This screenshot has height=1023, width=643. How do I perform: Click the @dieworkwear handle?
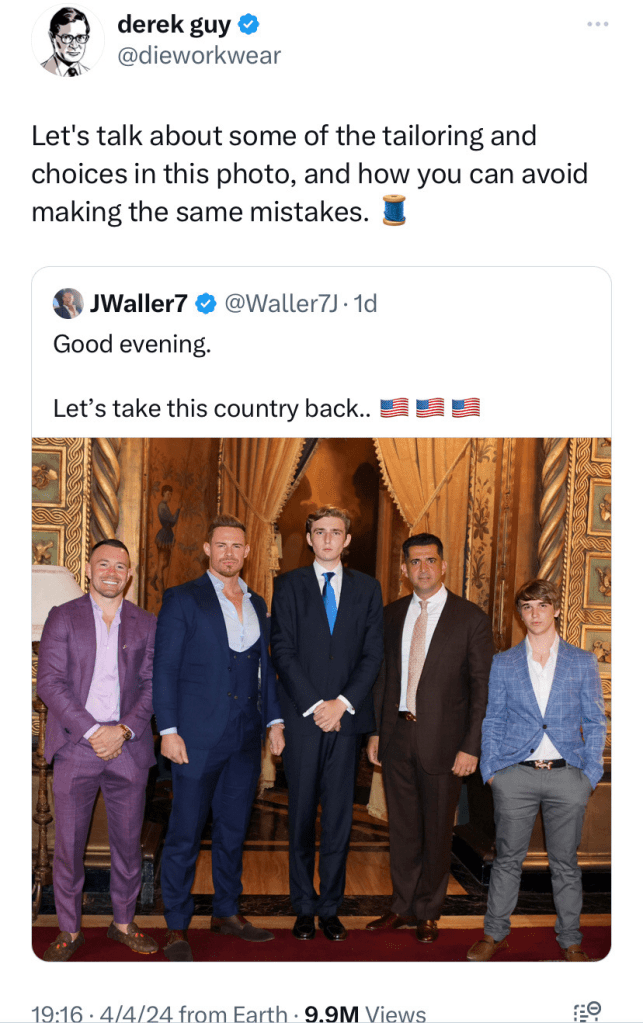[199, 56]
